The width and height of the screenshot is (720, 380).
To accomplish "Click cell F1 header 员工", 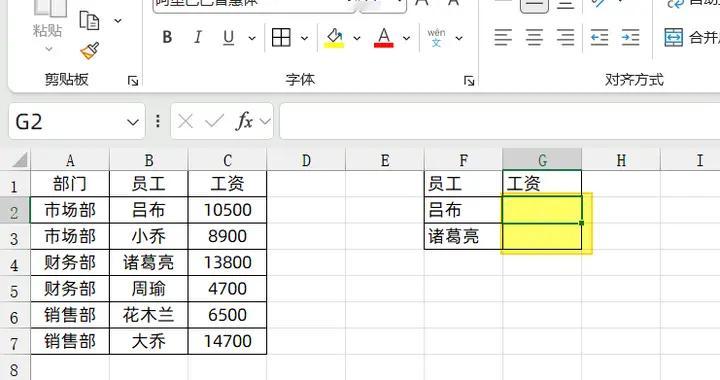I will coord(463,184).
